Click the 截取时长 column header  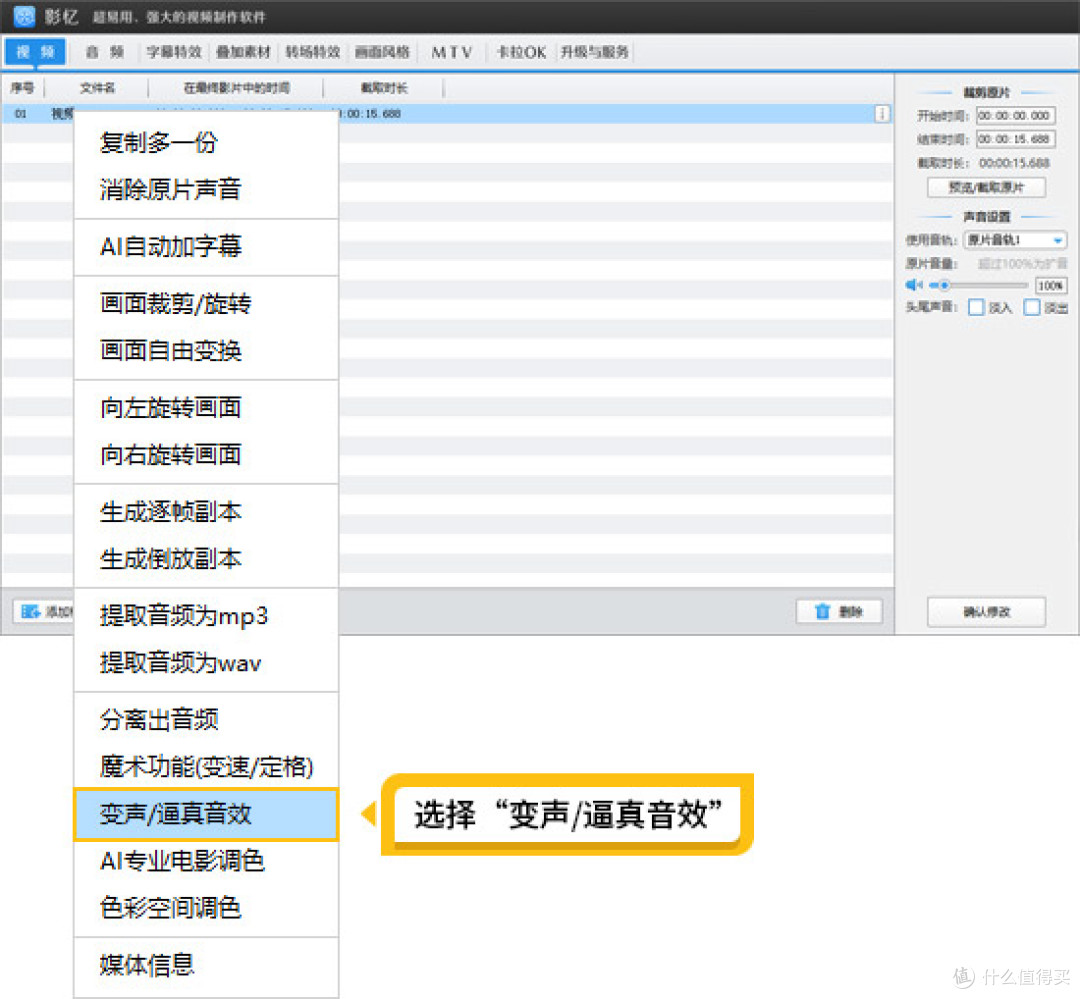(384, 87)
